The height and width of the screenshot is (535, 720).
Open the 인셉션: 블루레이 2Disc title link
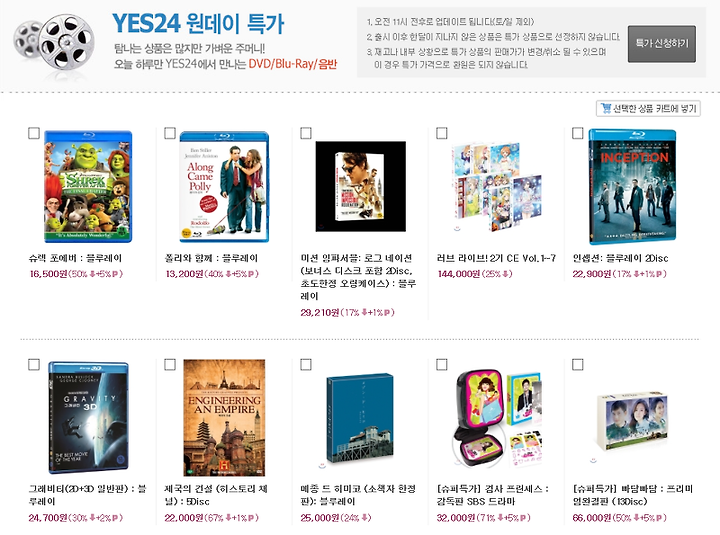pyautogui.click(x=620, y=258)
